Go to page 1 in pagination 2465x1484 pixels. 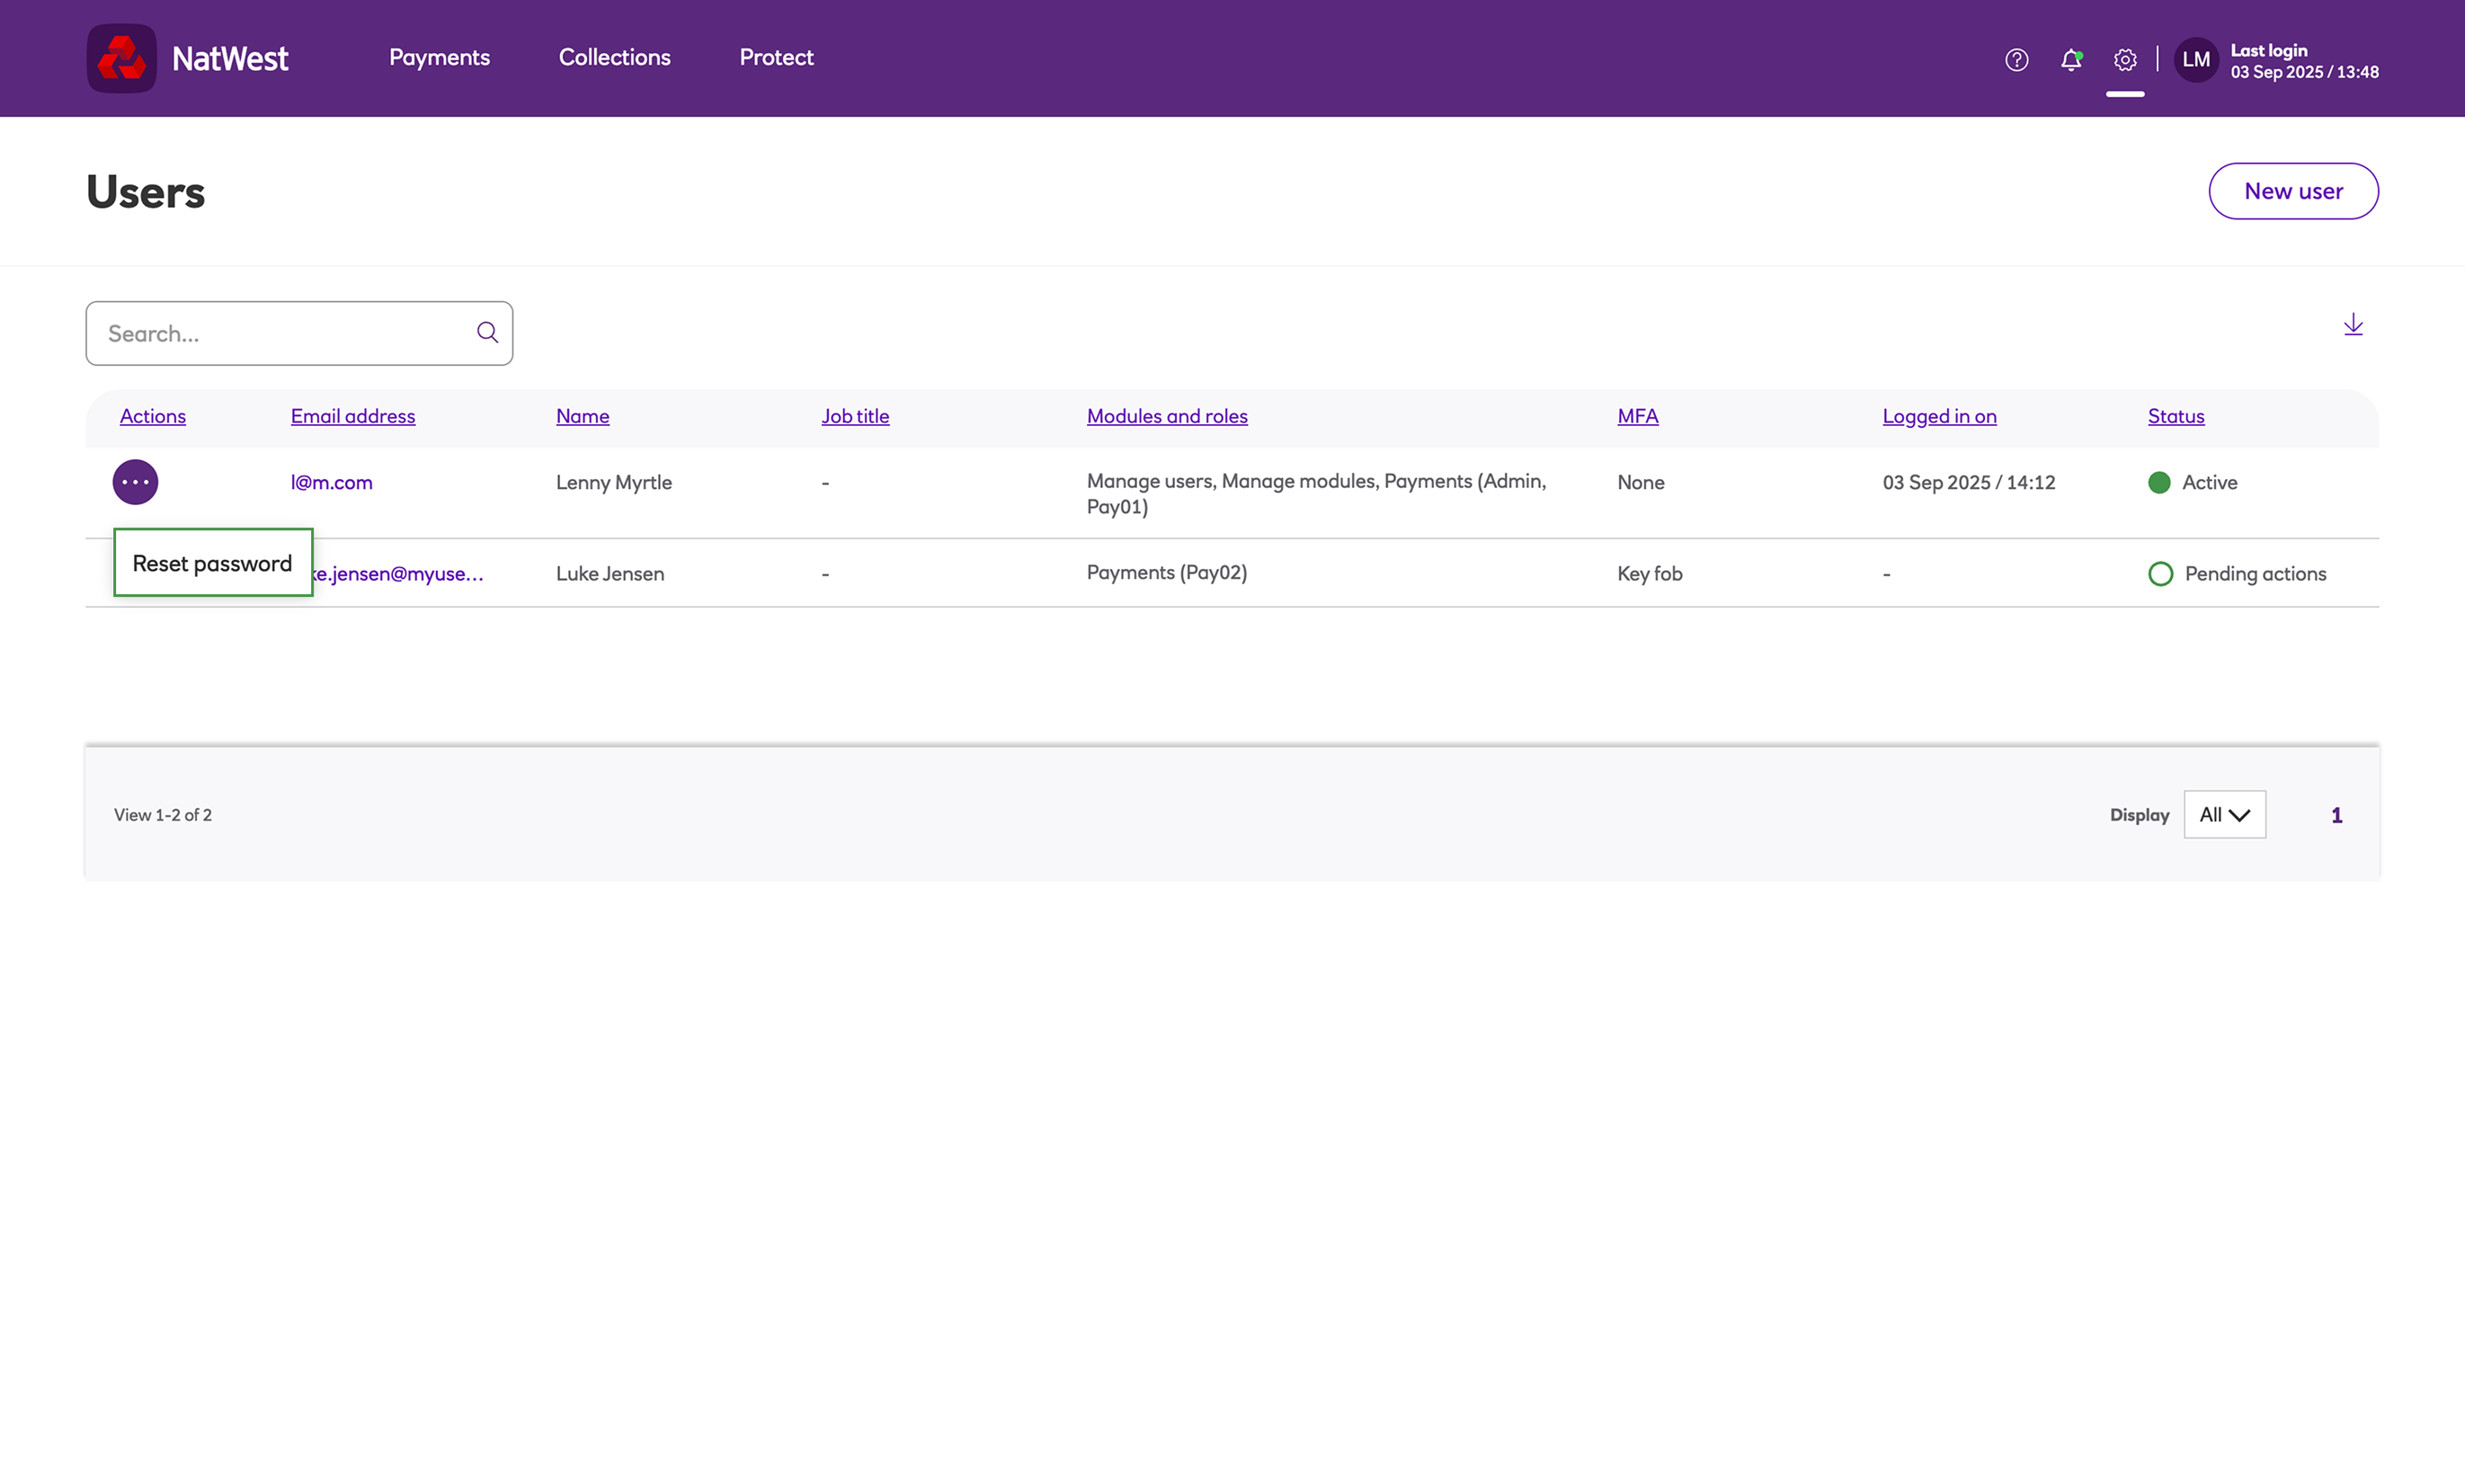click(2336, 815)
